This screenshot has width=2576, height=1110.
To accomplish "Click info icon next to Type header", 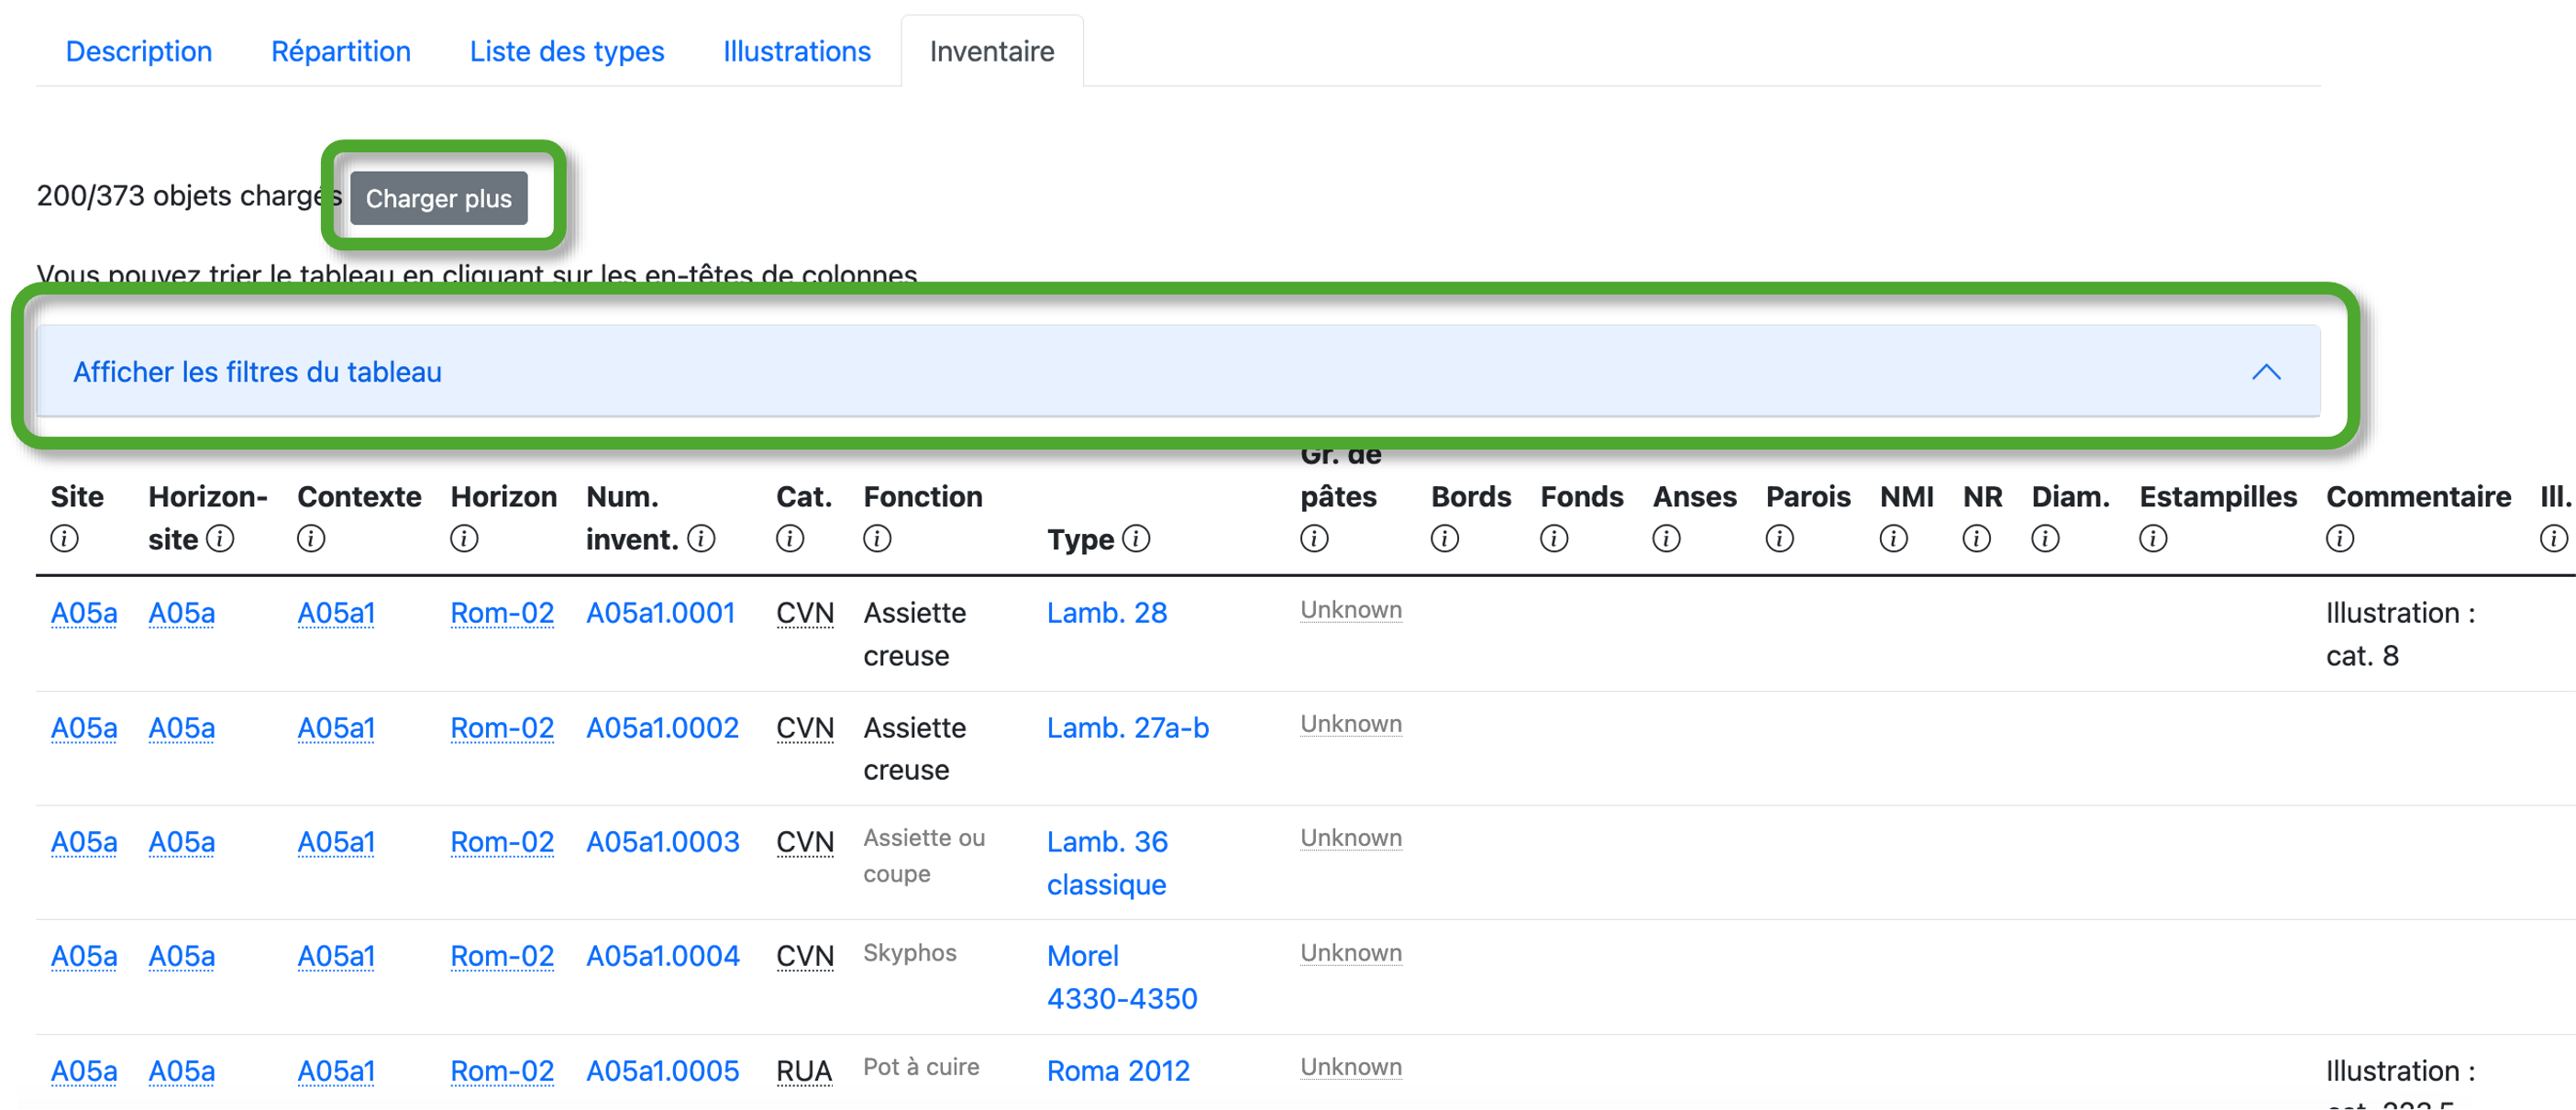I will tap(1136, 539).
